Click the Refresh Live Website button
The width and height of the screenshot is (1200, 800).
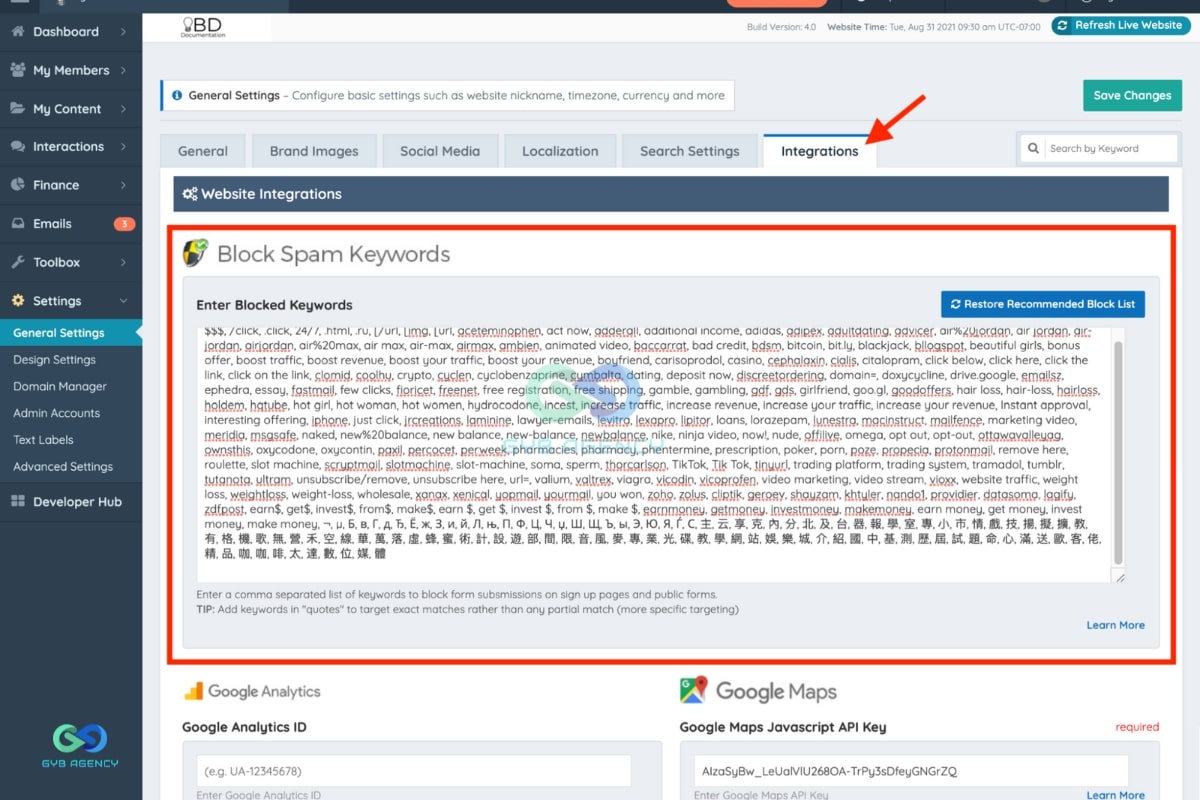point(1120,25)
